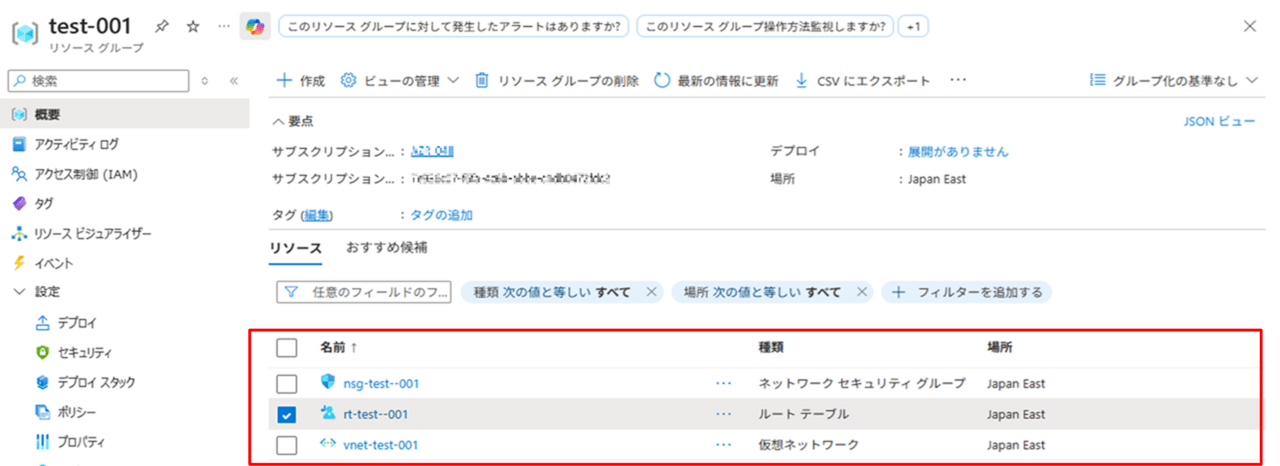Mark test-001 as favorite with star
Viewport: 1280px width, 466px height.
click(194, 27)
